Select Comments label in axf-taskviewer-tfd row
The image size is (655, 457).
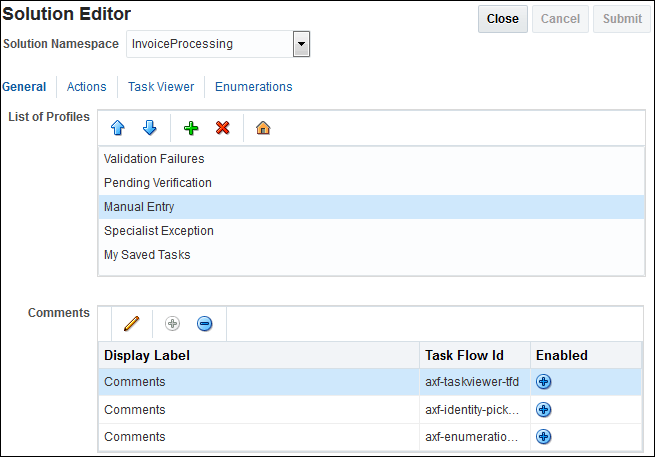click(135, 382)
